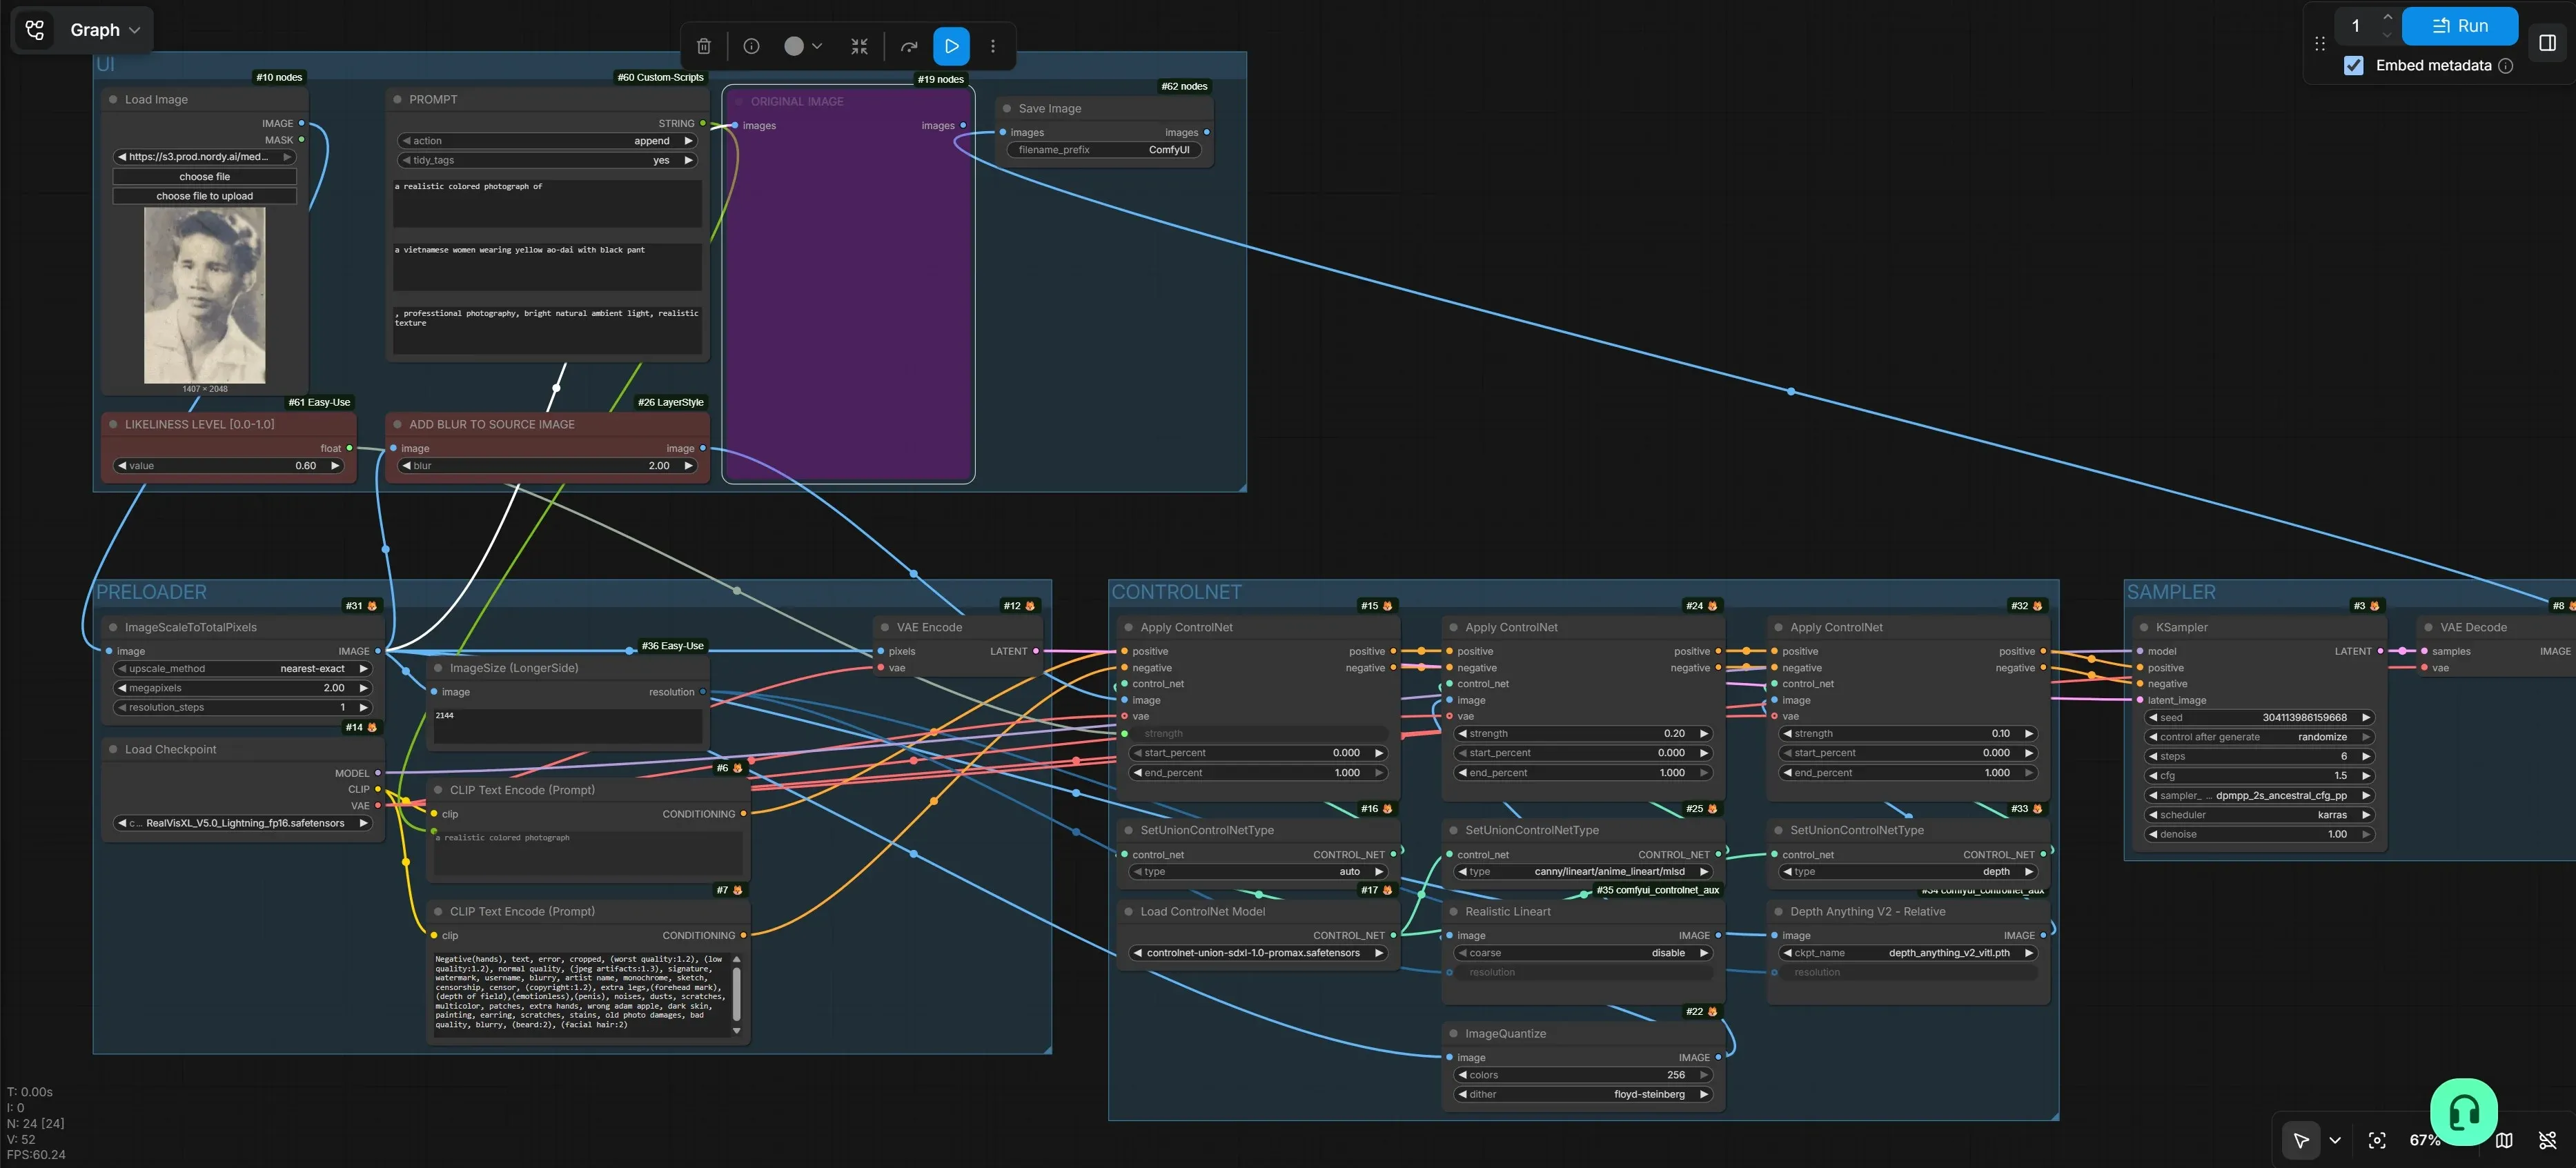Click the blur 2.00 value field

[547, 466]
